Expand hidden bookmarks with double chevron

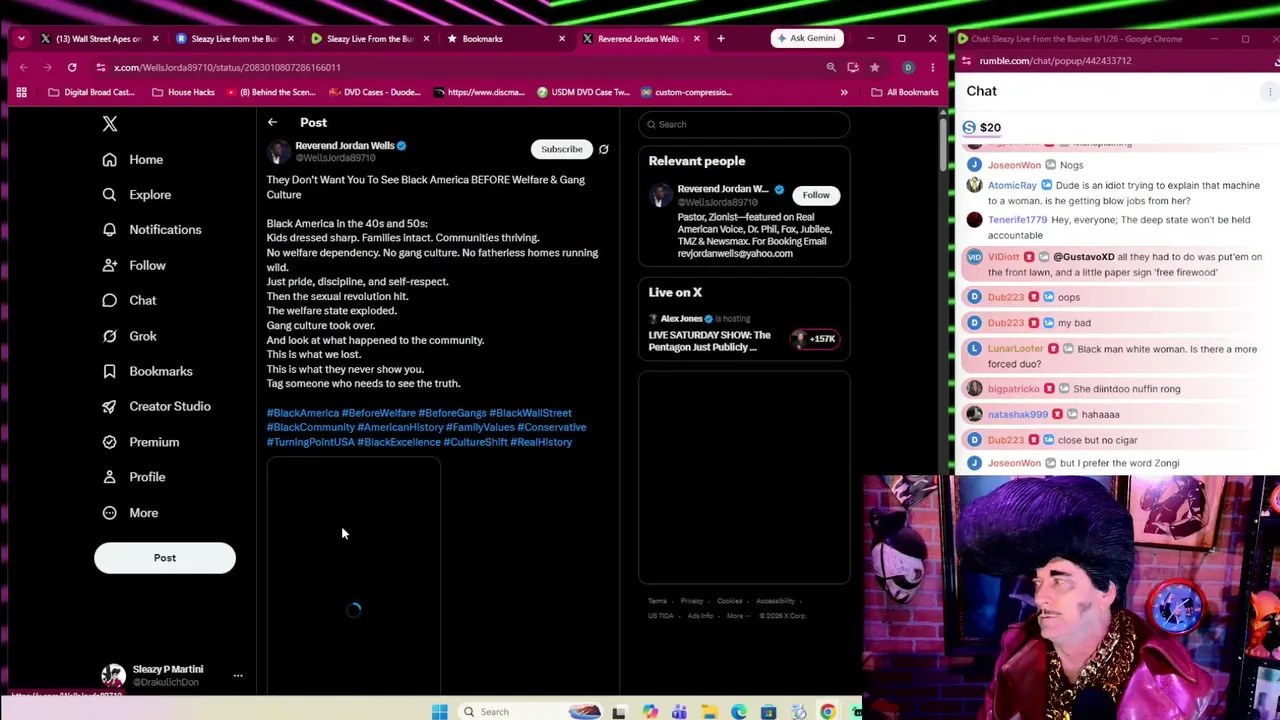coord(844,92)
